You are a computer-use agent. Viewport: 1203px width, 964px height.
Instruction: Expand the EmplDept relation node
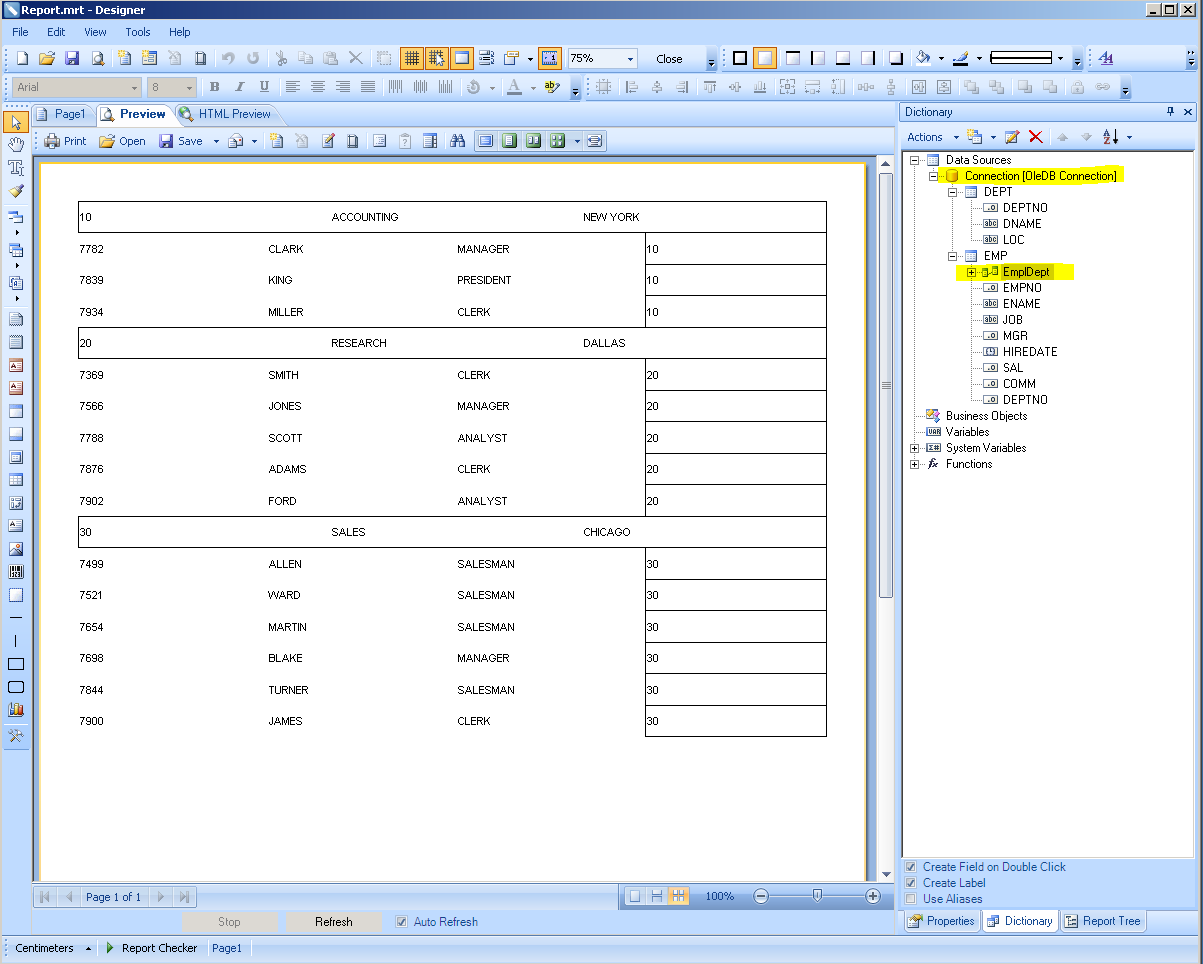pos(971,272)
